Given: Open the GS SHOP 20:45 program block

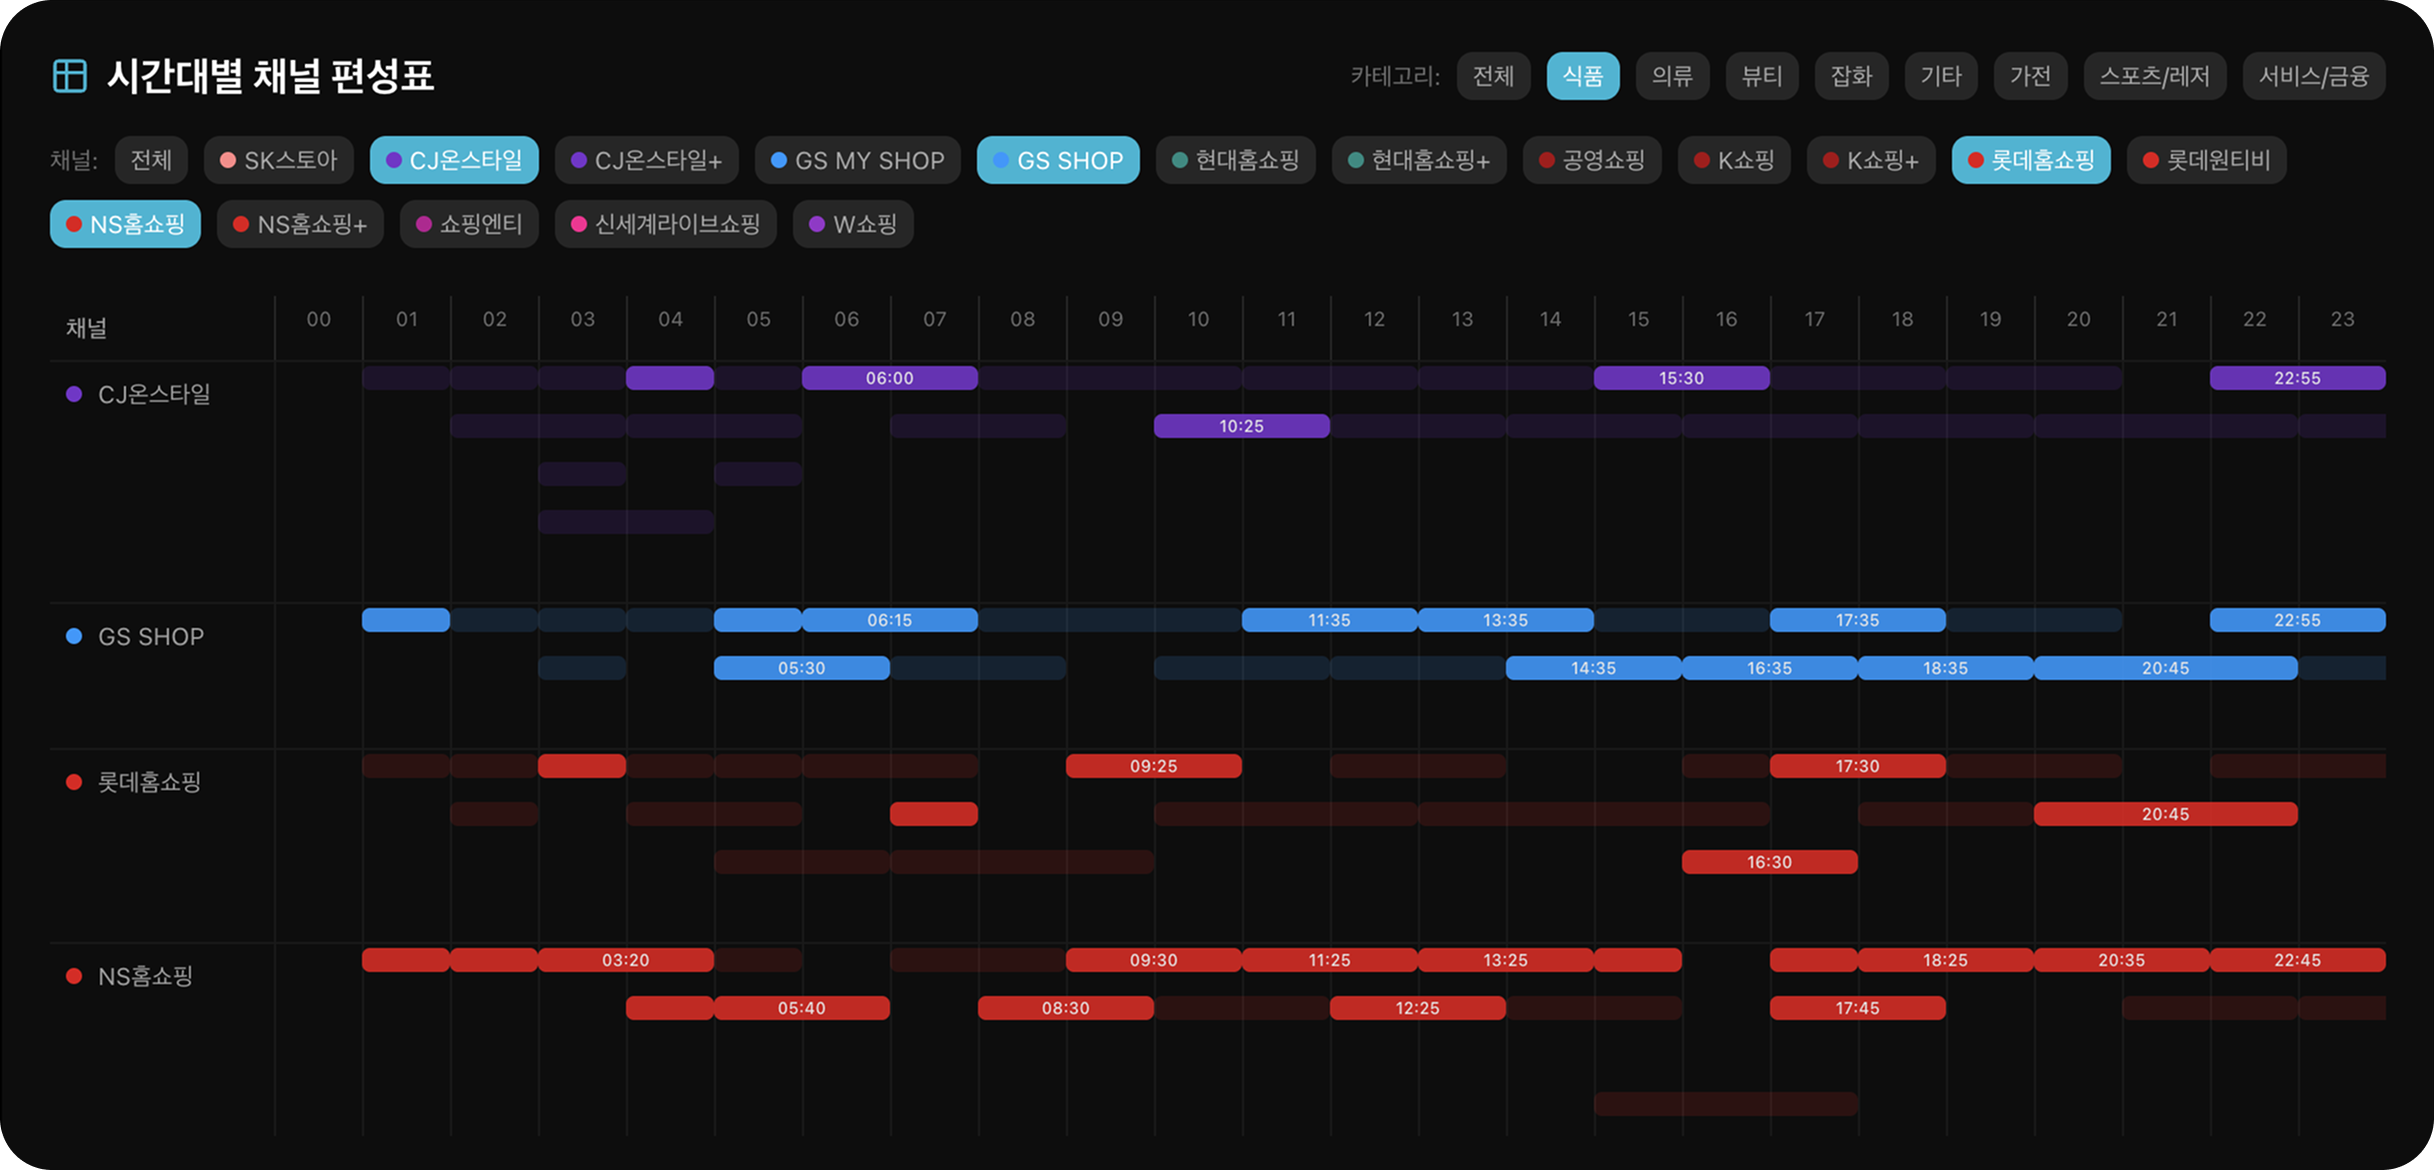Looking at the screenshot, I should point(2165,668).
